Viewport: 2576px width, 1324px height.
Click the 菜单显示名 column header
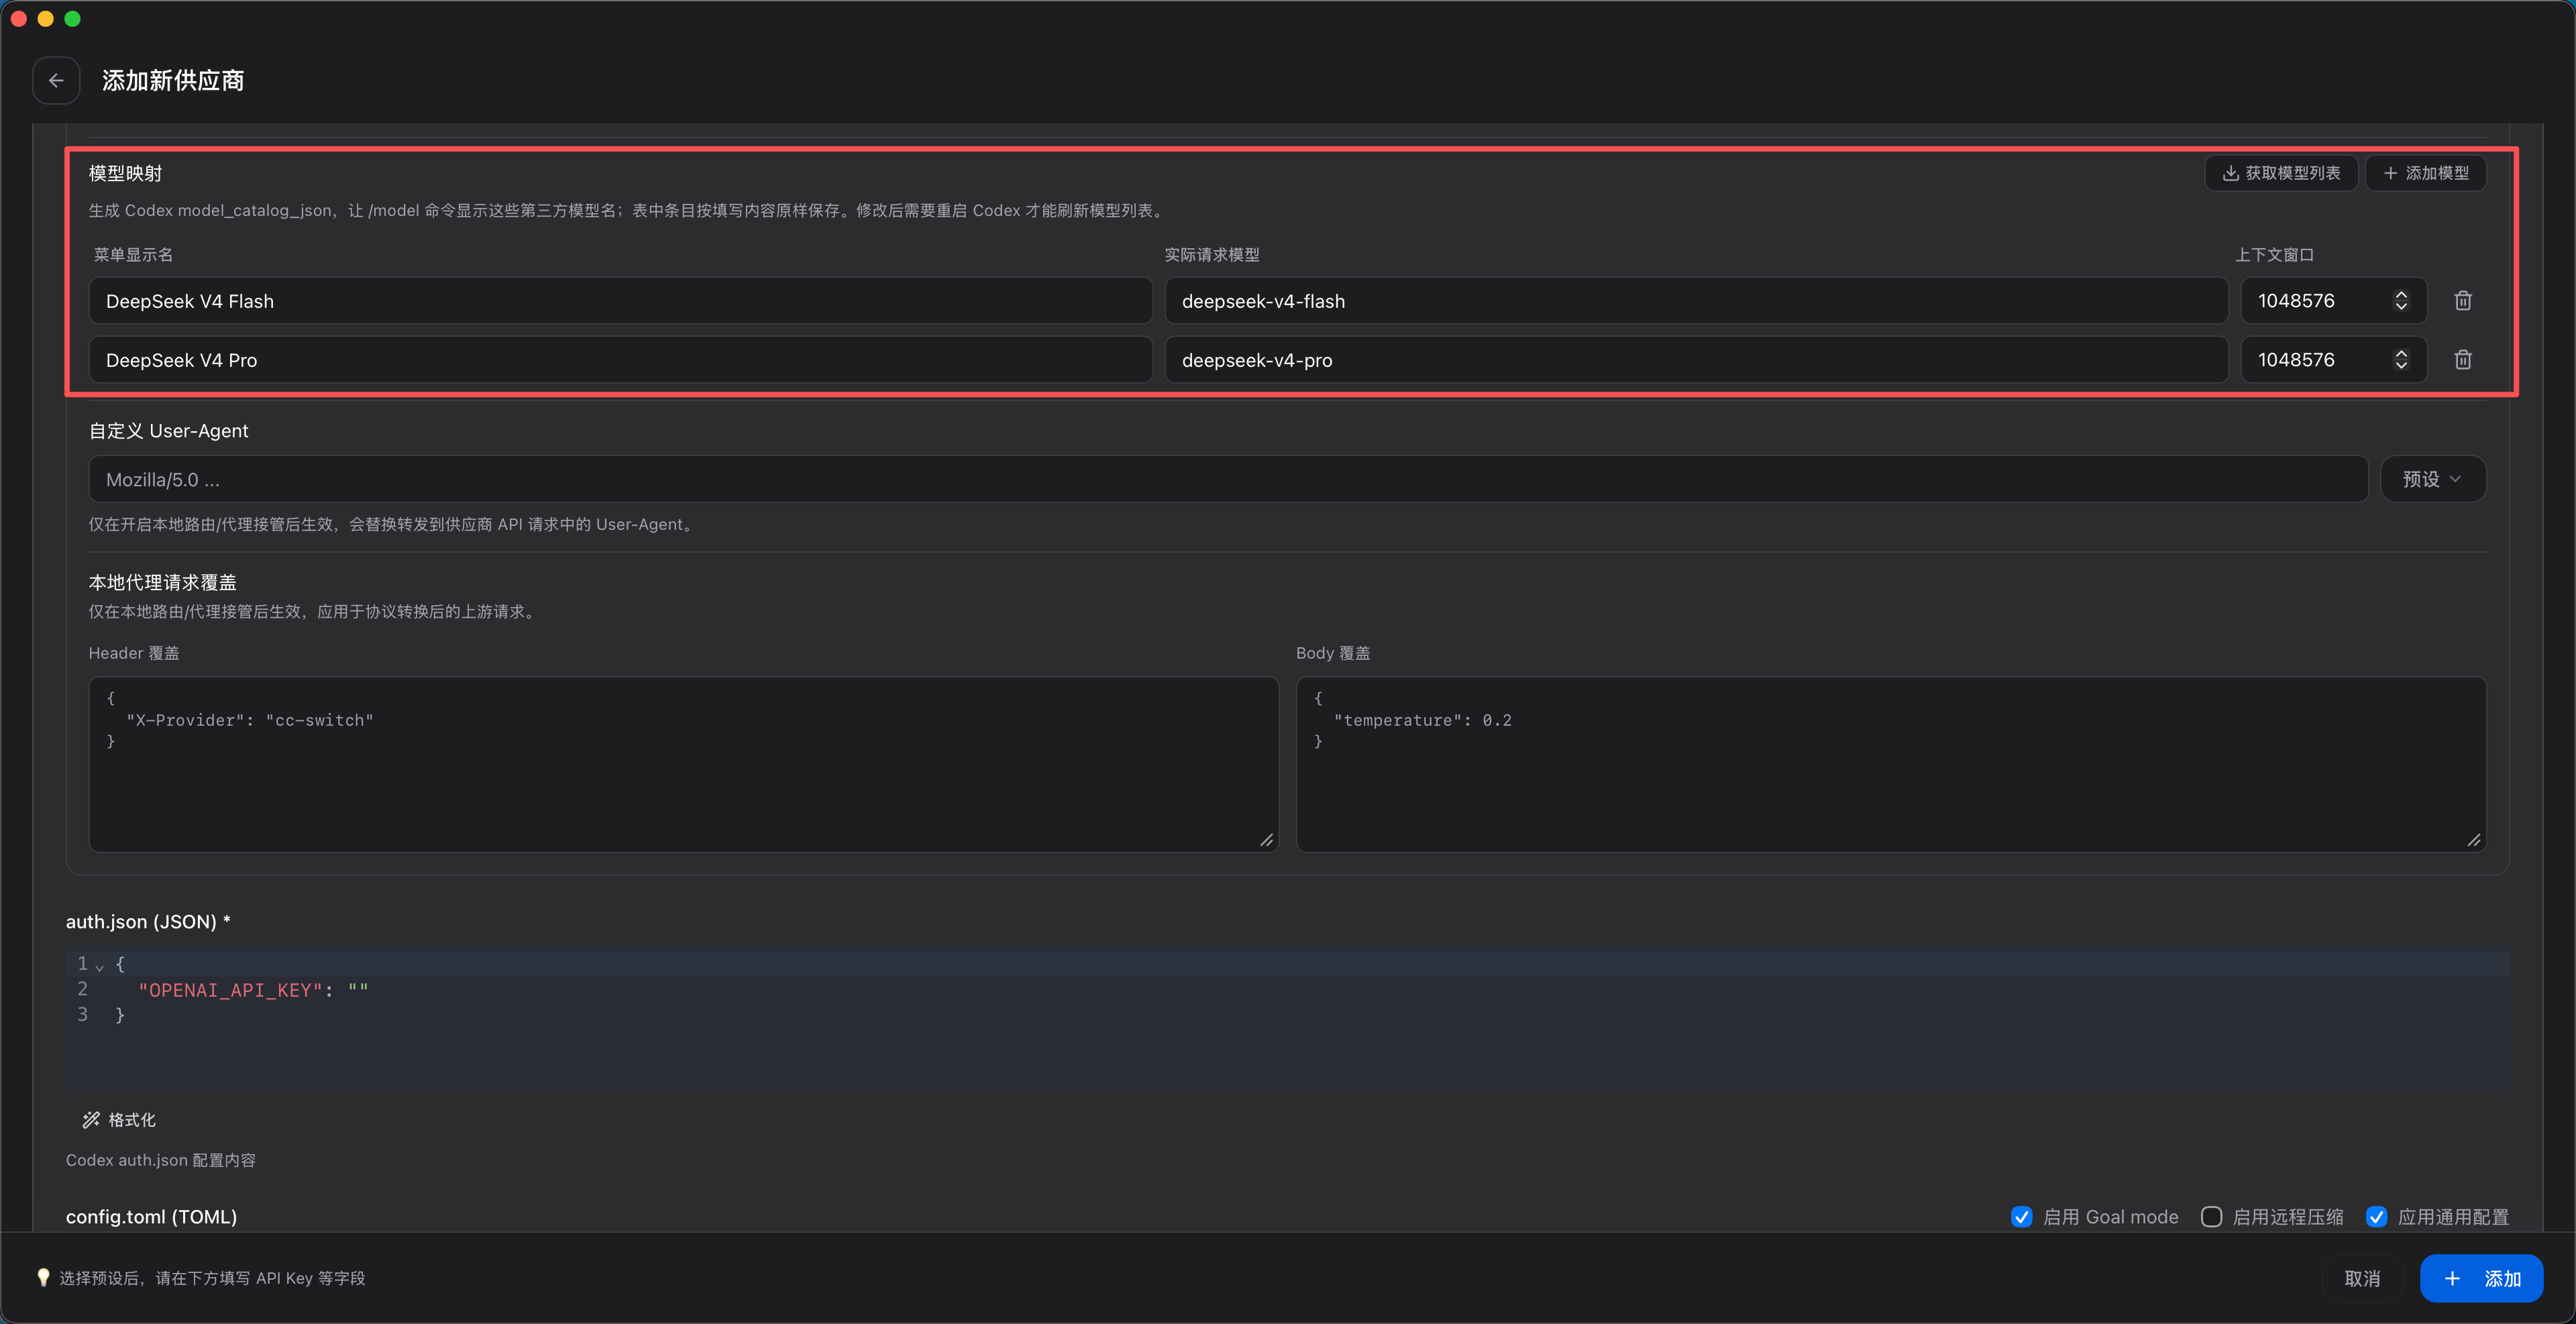pos(133,255)
